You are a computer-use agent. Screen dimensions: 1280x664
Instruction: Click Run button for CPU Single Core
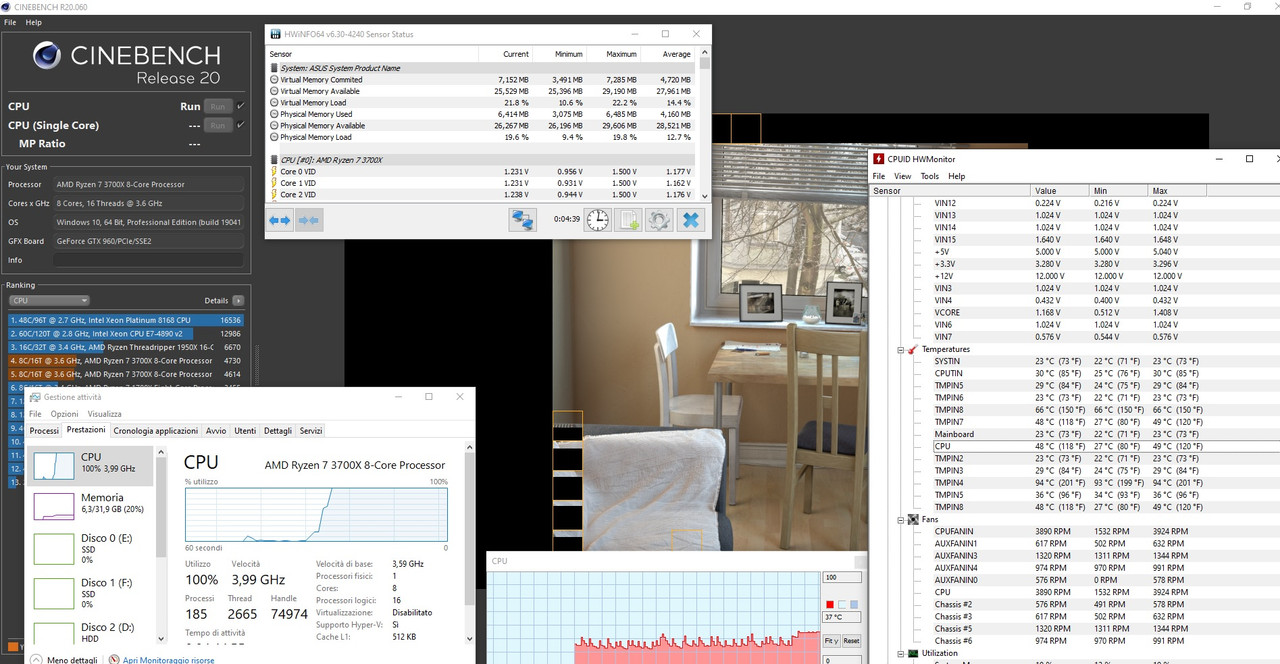(x=217, y=125)
